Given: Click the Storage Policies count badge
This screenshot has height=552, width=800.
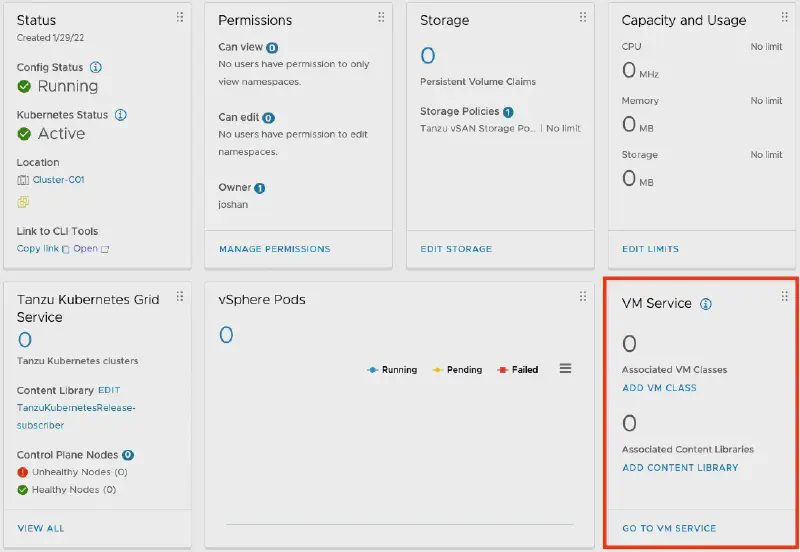Looking at the screenshot, I should (x=508, y=112).
